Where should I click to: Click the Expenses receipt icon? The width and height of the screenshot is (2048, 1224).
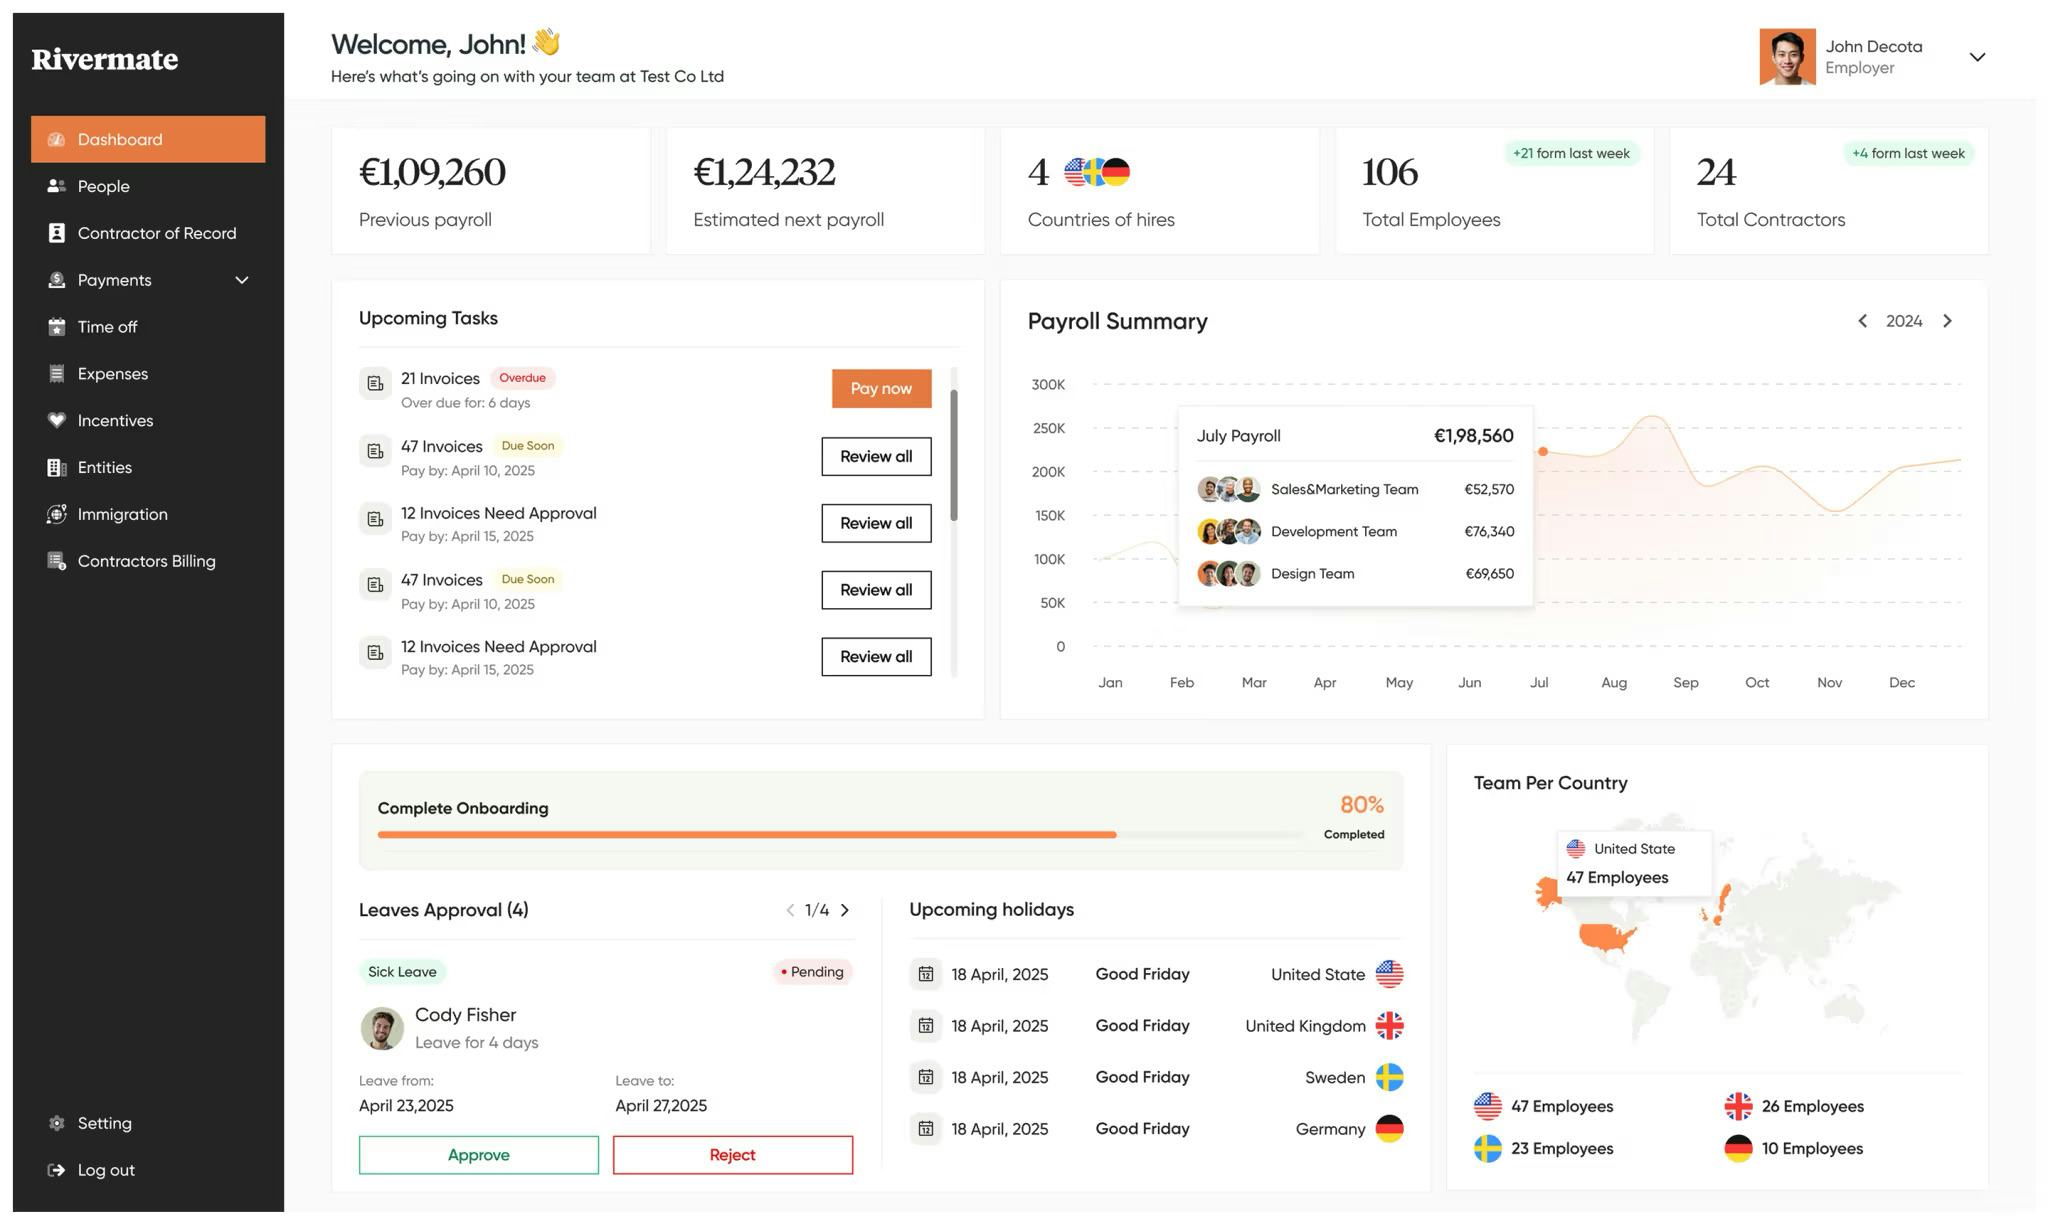click(57, 374)
